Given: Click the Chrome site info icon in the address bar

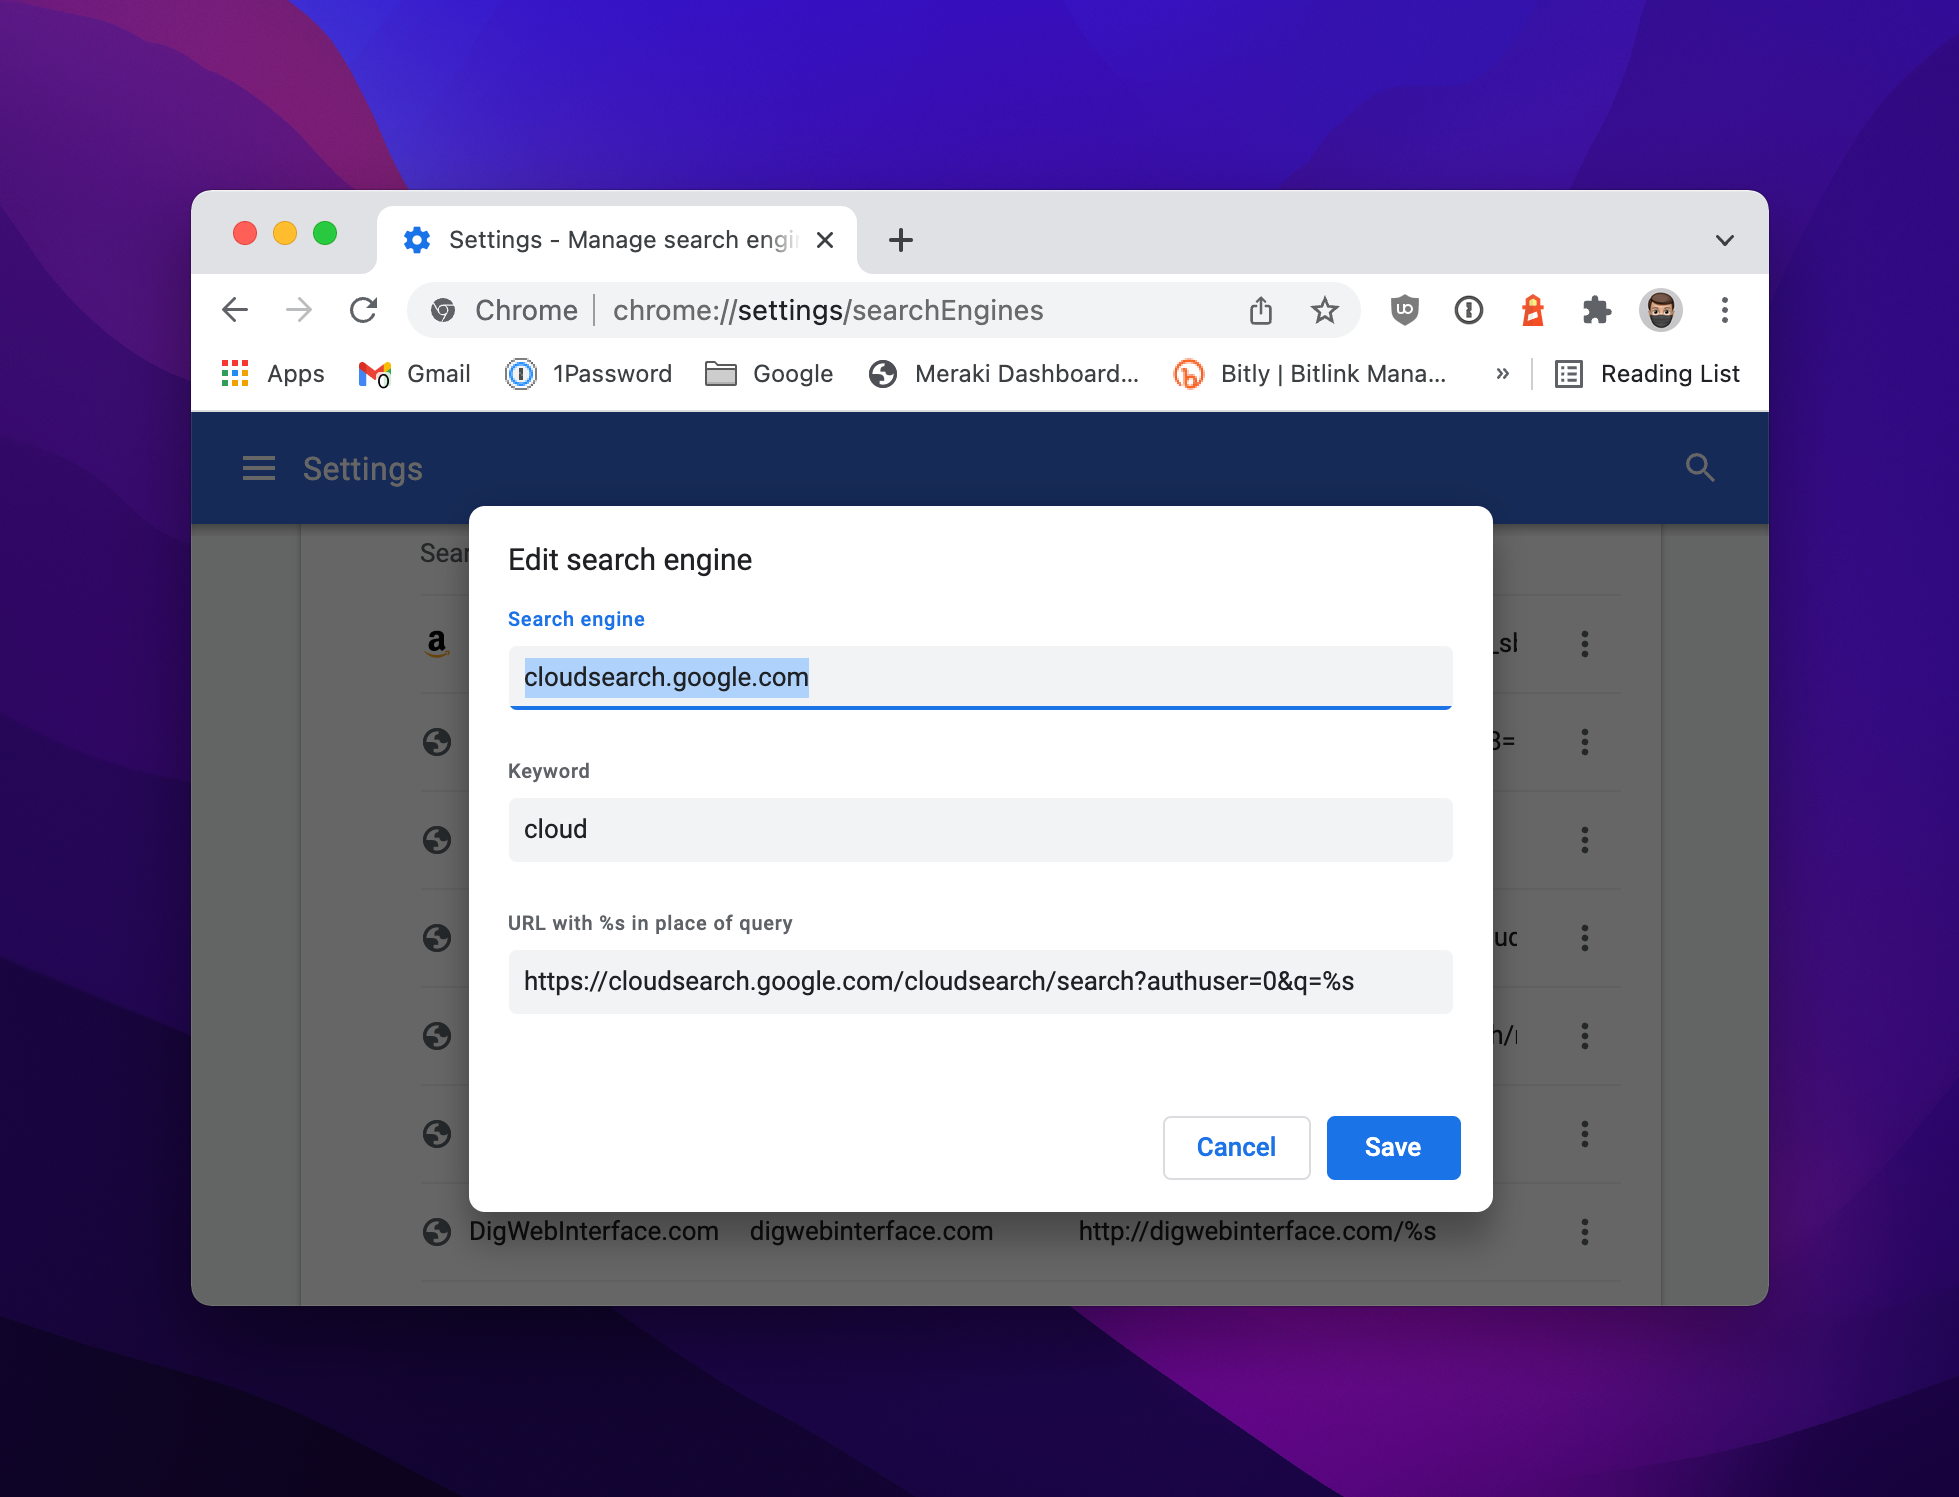Looking at the screenshot, I should [443, 310].
